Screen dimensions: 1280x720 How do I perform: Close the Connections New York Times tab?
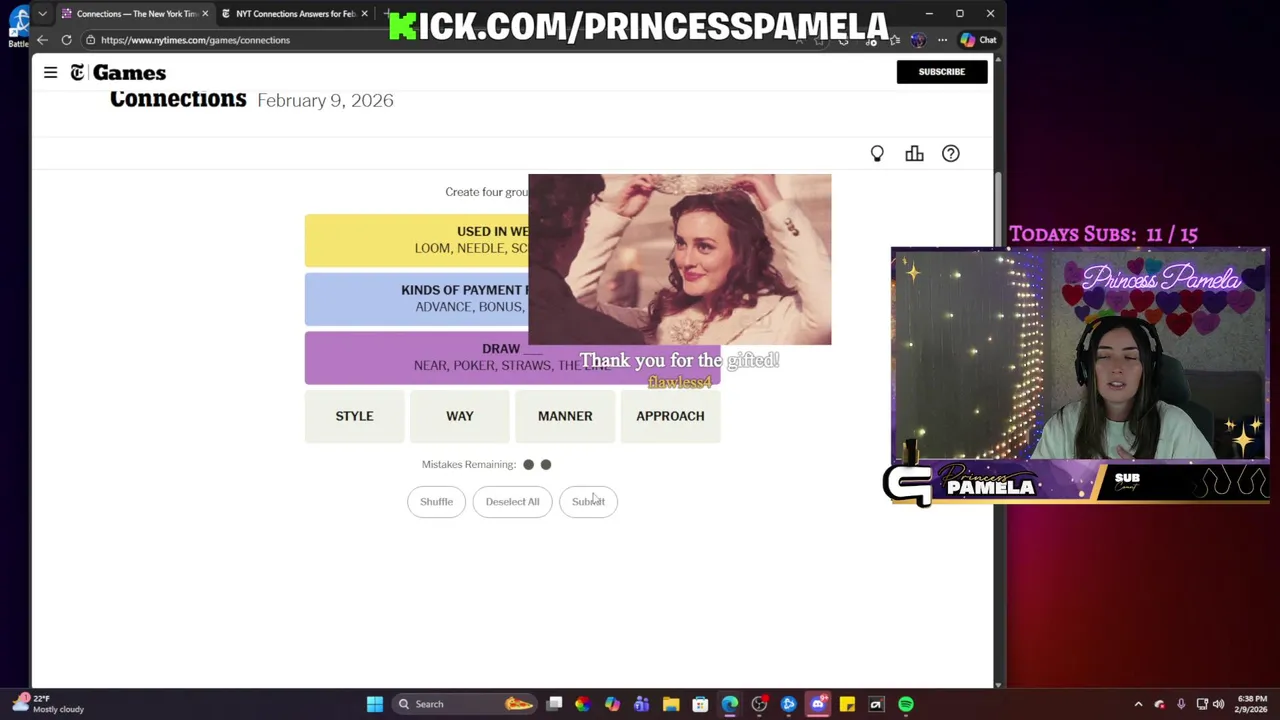tap(205, 14)
